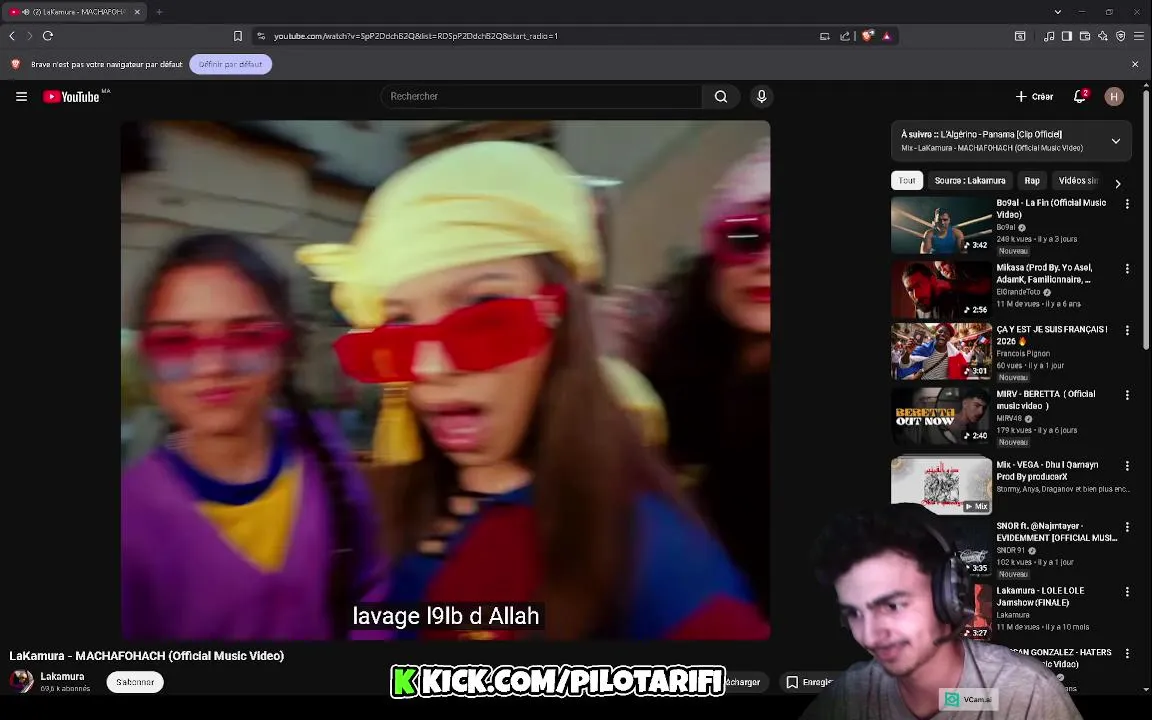Select the 'Source : Lakamura' filter chip
The width and height of the screenshot is (1152, 720).
point(970,181)
